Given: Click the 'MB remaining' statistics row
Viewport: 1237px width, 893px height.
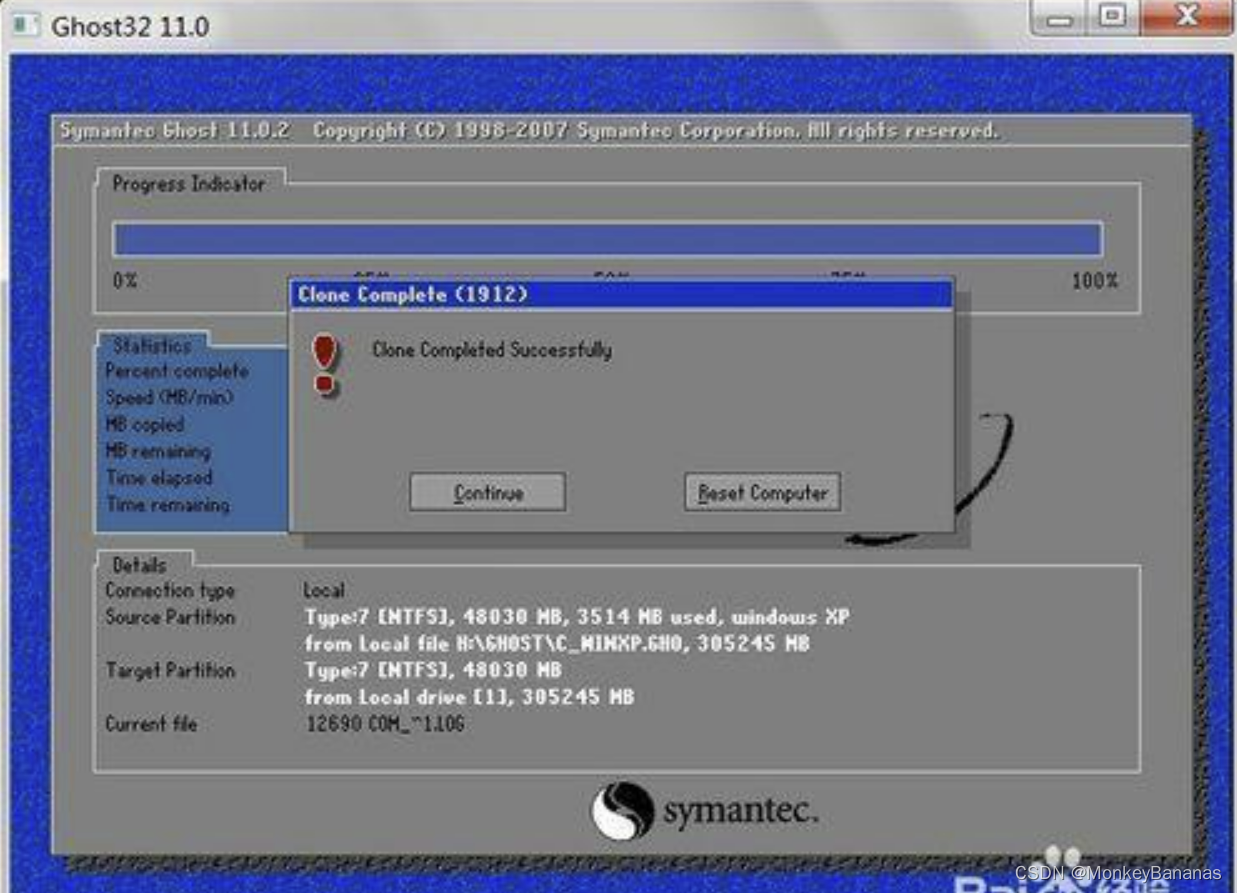Looking at the screenshot, I should tap(158, 451).
